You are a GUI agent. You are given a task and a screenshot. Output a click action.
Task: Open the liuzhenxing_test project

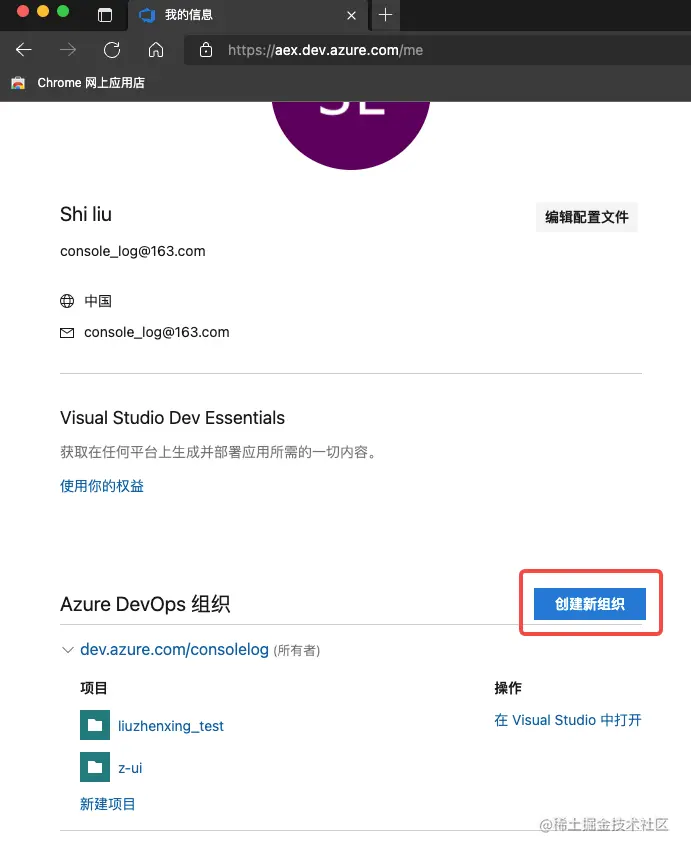coord(171,726)
